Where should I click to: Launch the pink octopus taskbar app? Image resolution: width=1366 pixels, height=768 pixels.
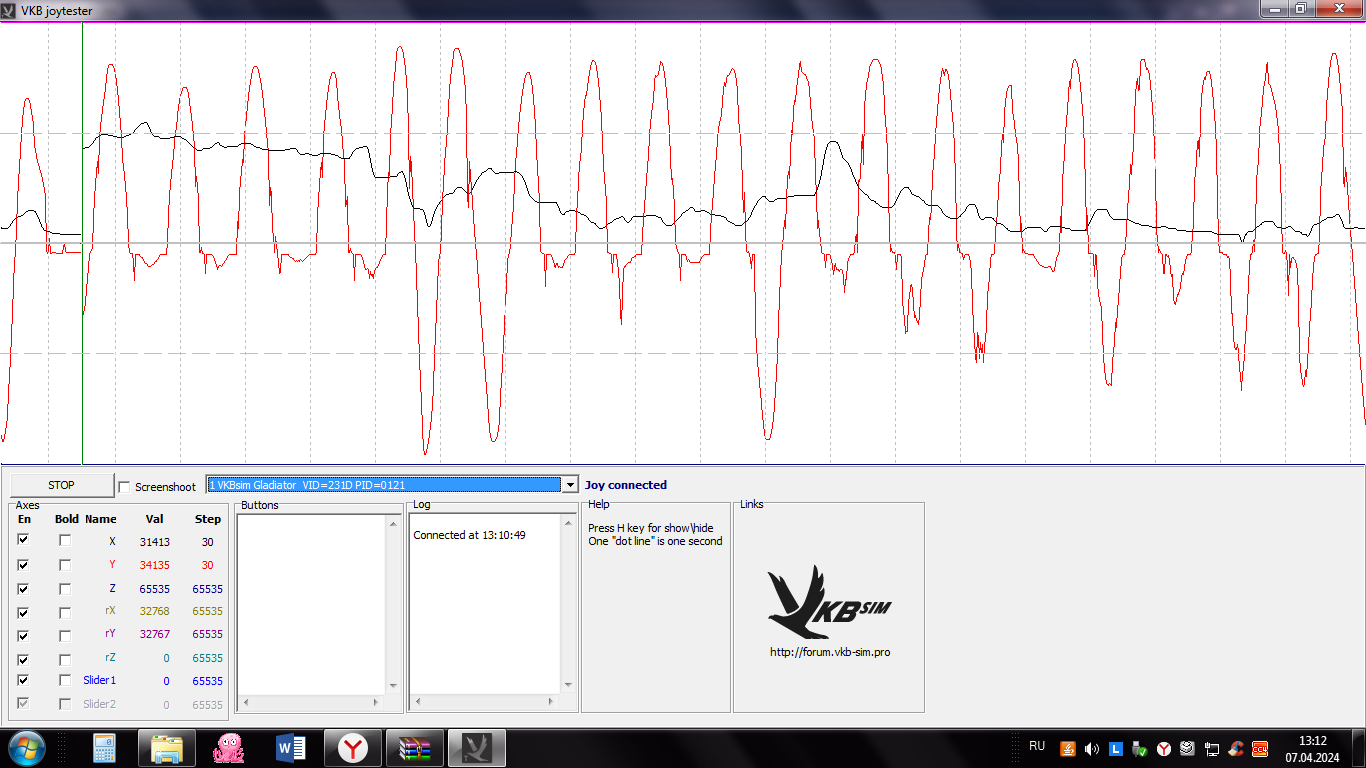(x=228, y=748)
